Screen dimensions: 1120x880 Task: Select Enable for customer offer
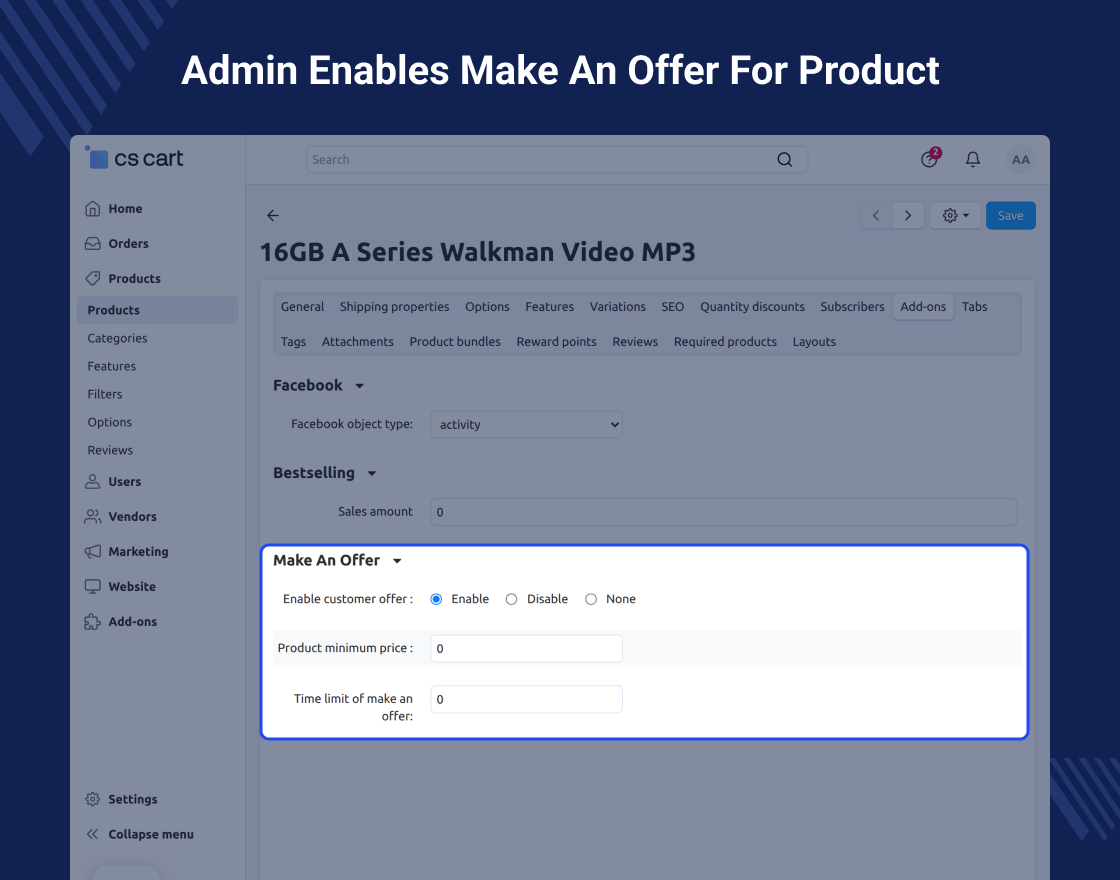coord(436,599)
